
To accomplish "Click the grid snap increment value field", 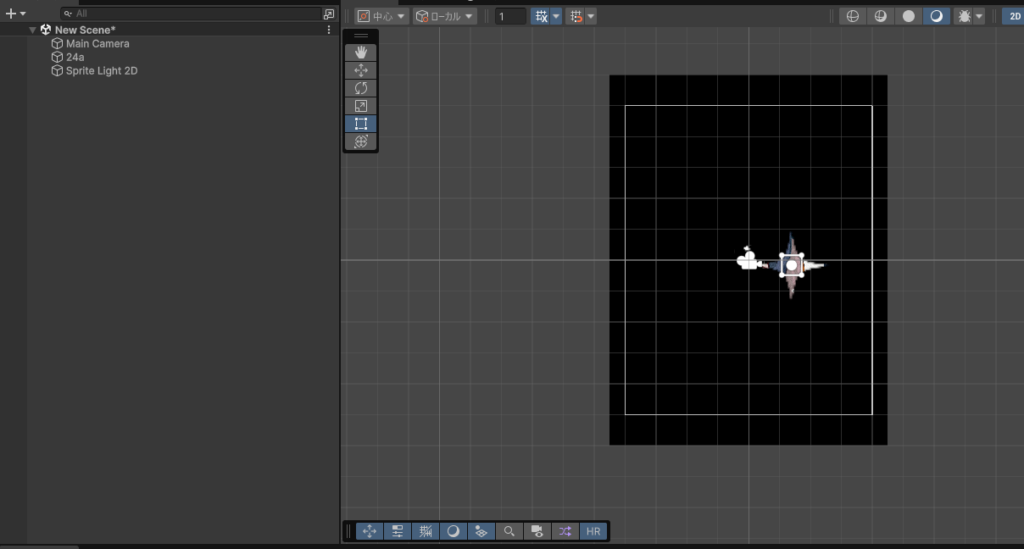I will coord(510,16).
